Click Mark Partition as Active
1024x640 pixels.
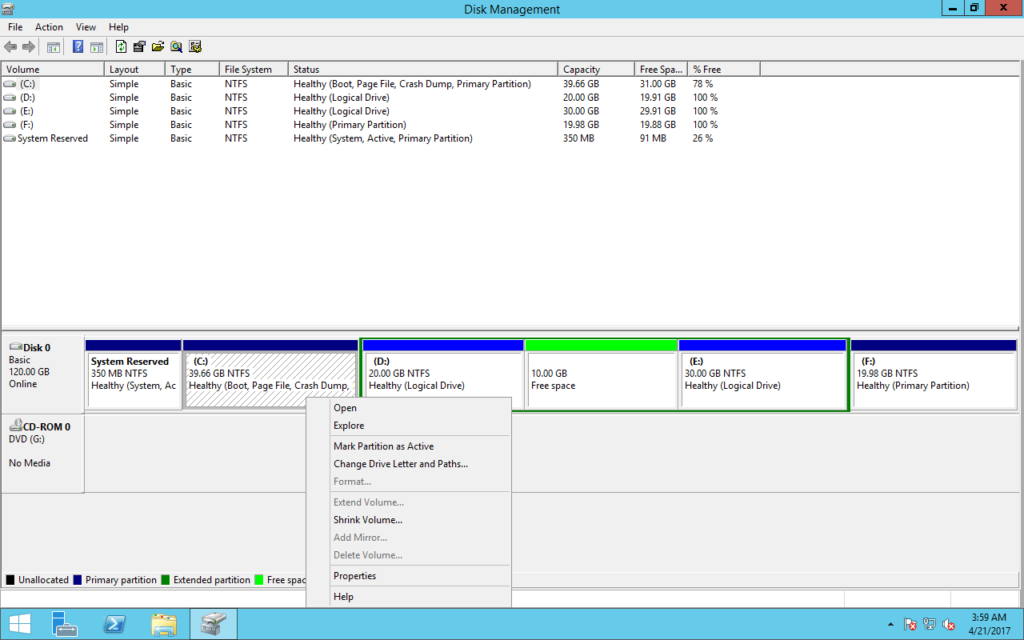383,446
